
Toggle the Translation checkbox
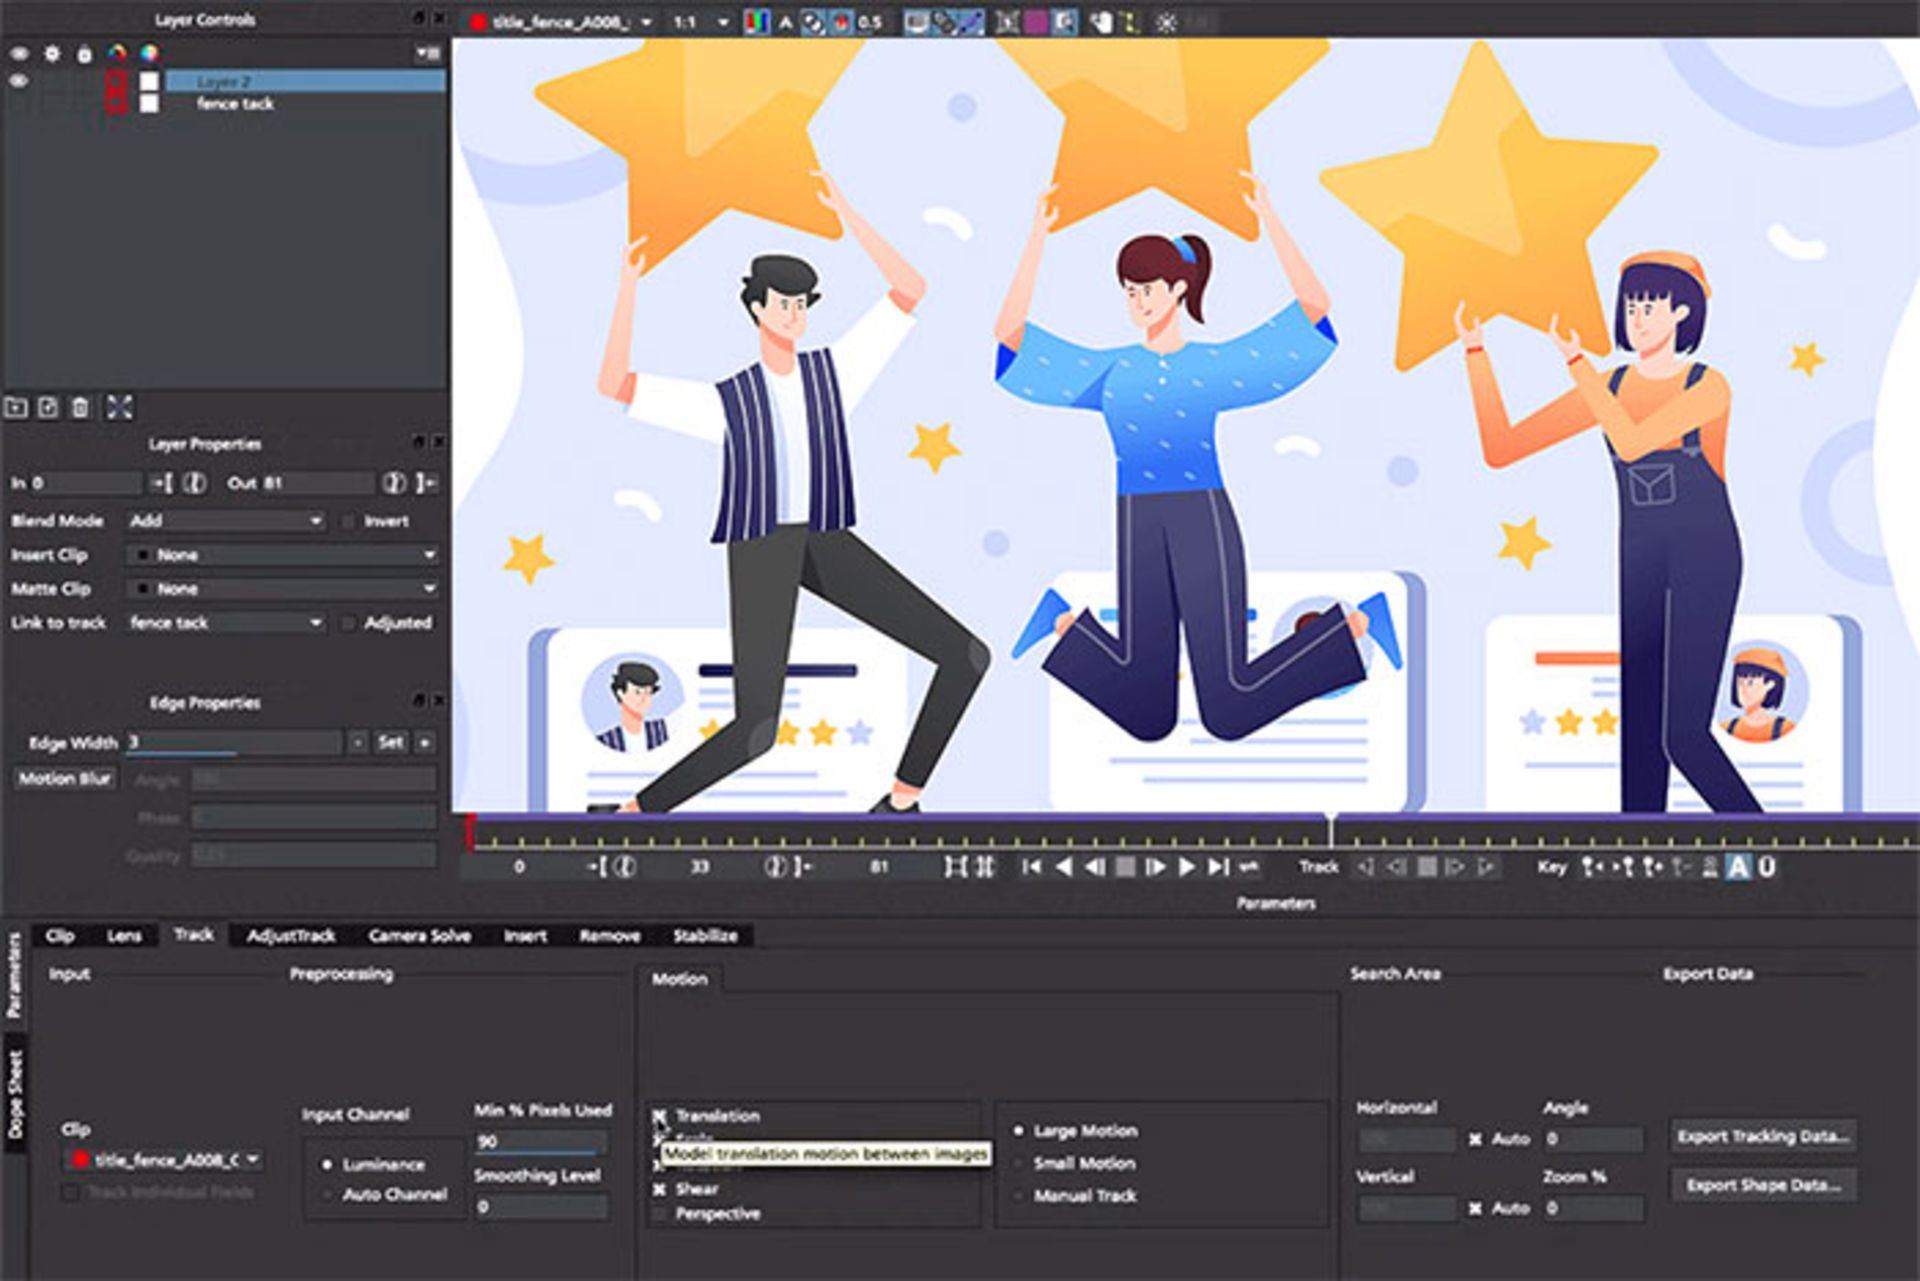point(660,1116)
